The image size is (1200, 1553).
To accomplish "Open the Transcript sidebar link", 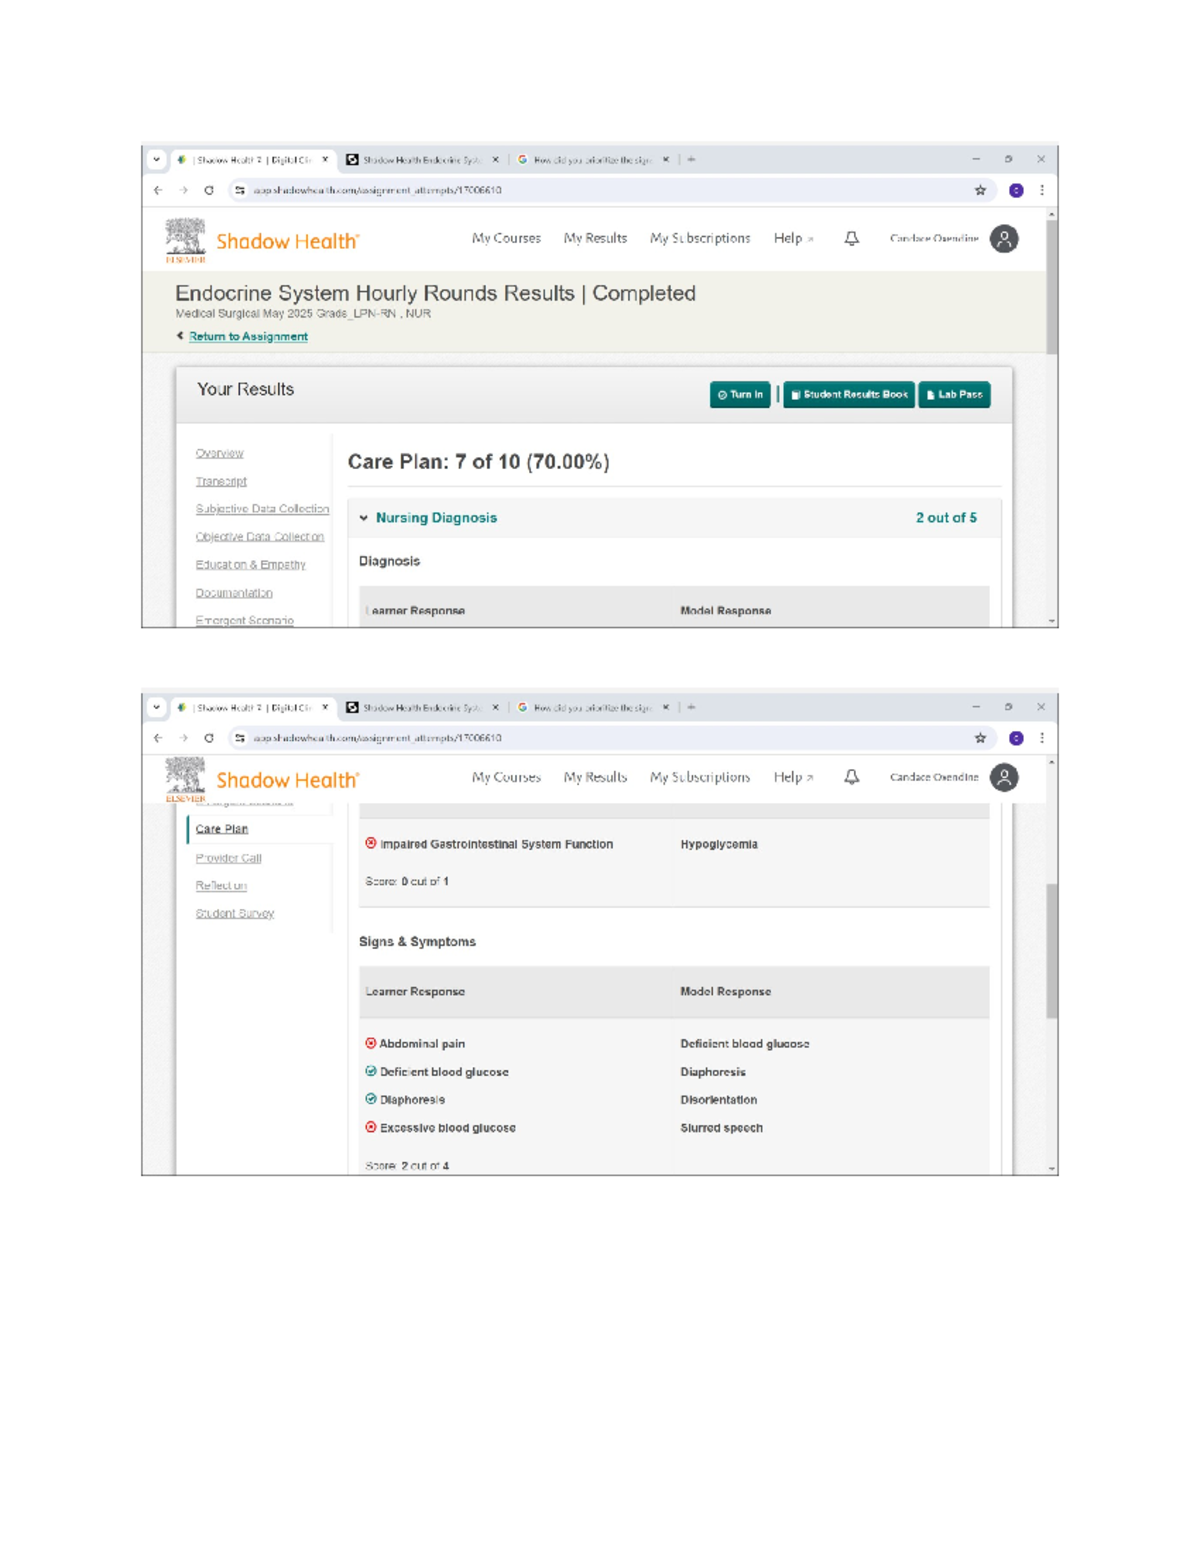I will 221,482.
